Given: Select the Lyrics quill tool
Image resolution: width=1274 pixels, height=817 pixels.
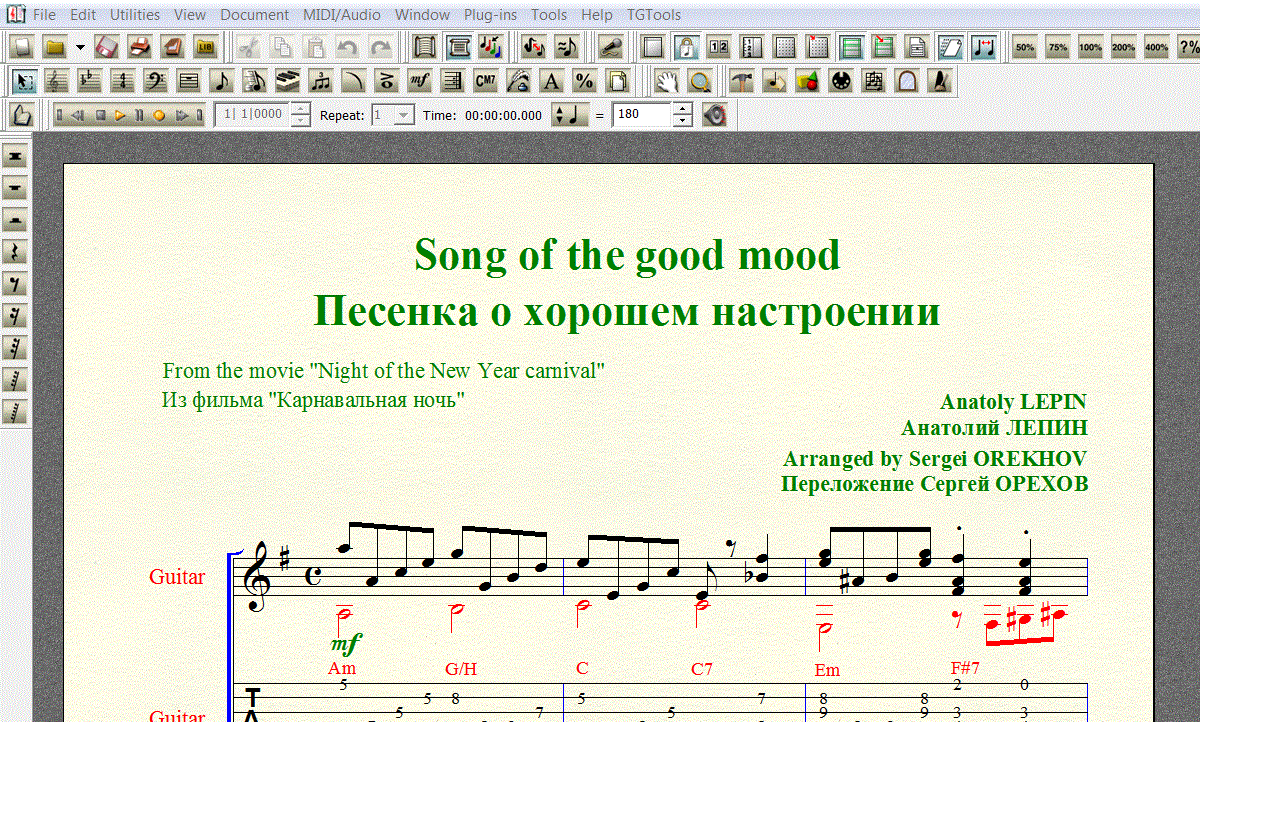Looking at the screenshot, I should (518, 81).
